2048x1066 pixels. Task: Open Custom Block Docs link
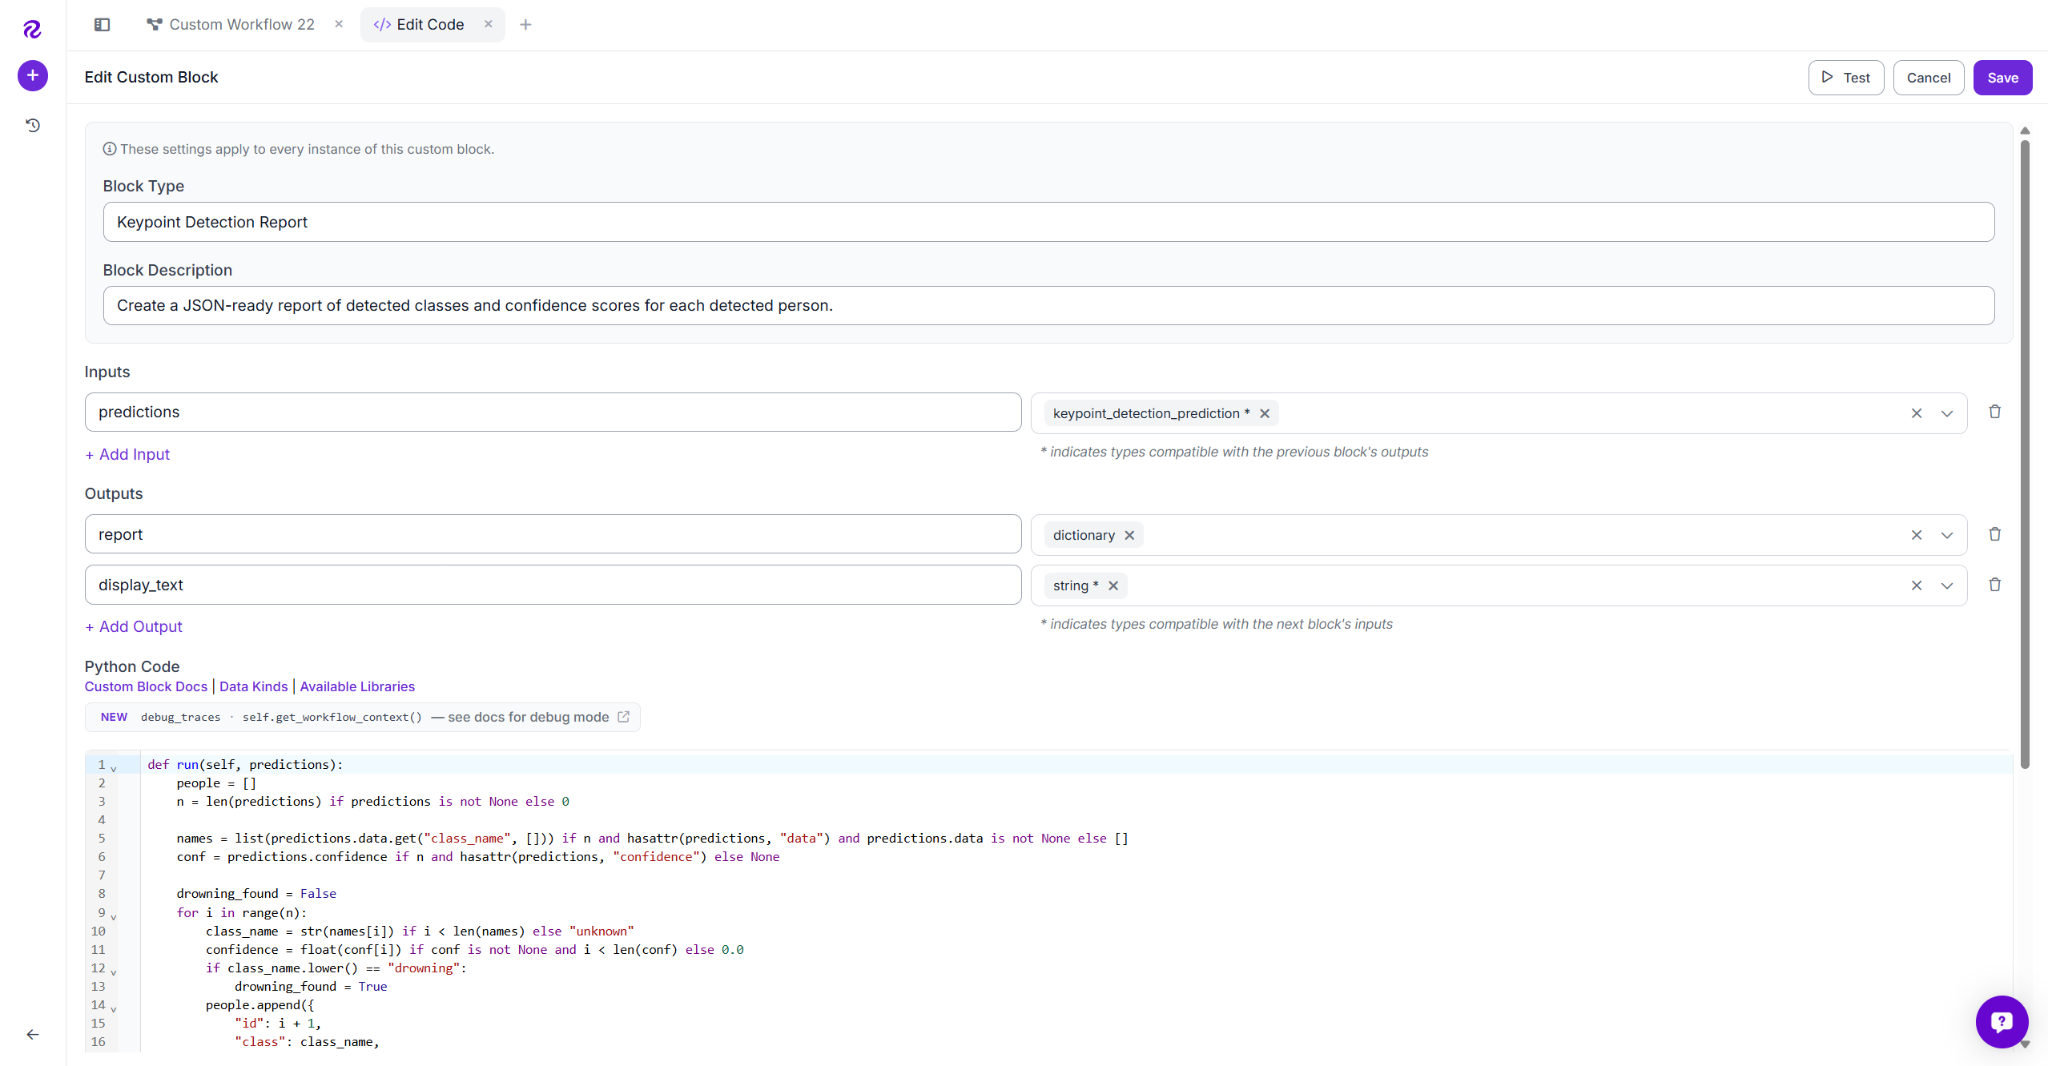point(146,686)
